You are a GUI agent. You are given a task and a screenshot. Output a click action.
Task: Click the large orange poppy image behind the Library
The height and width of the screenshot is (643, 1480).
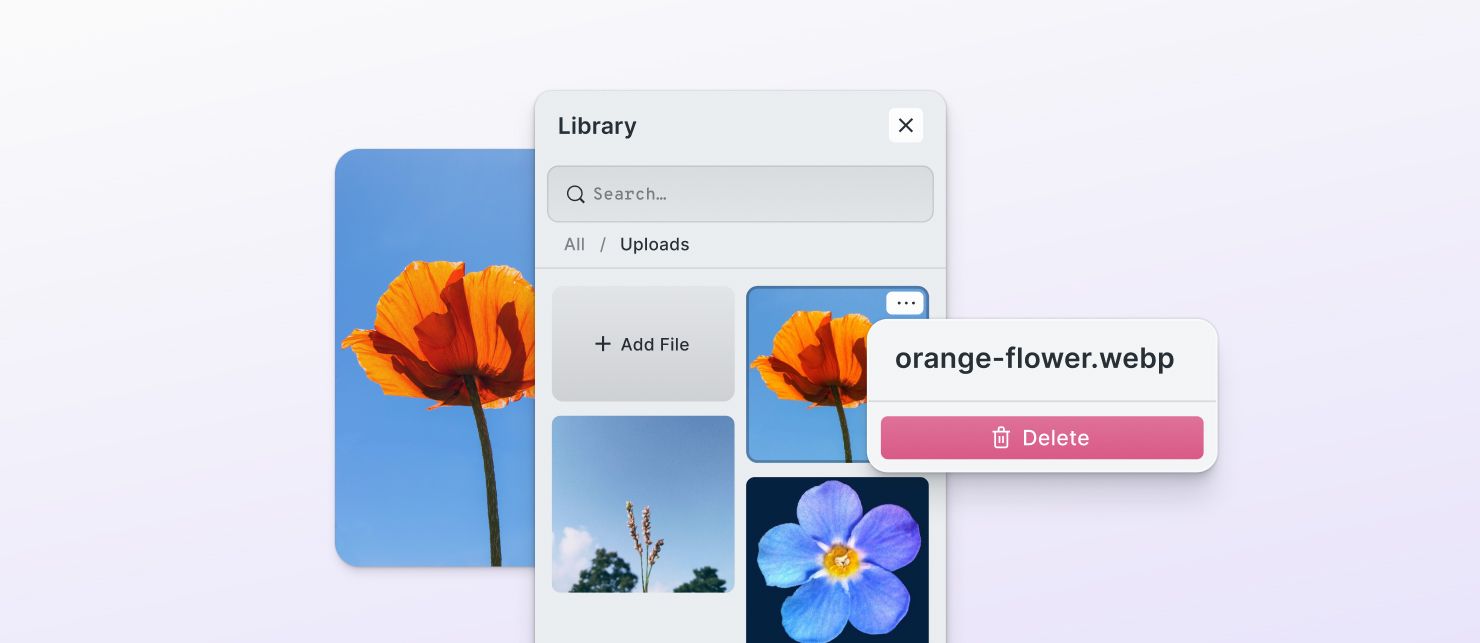point(435,358)
